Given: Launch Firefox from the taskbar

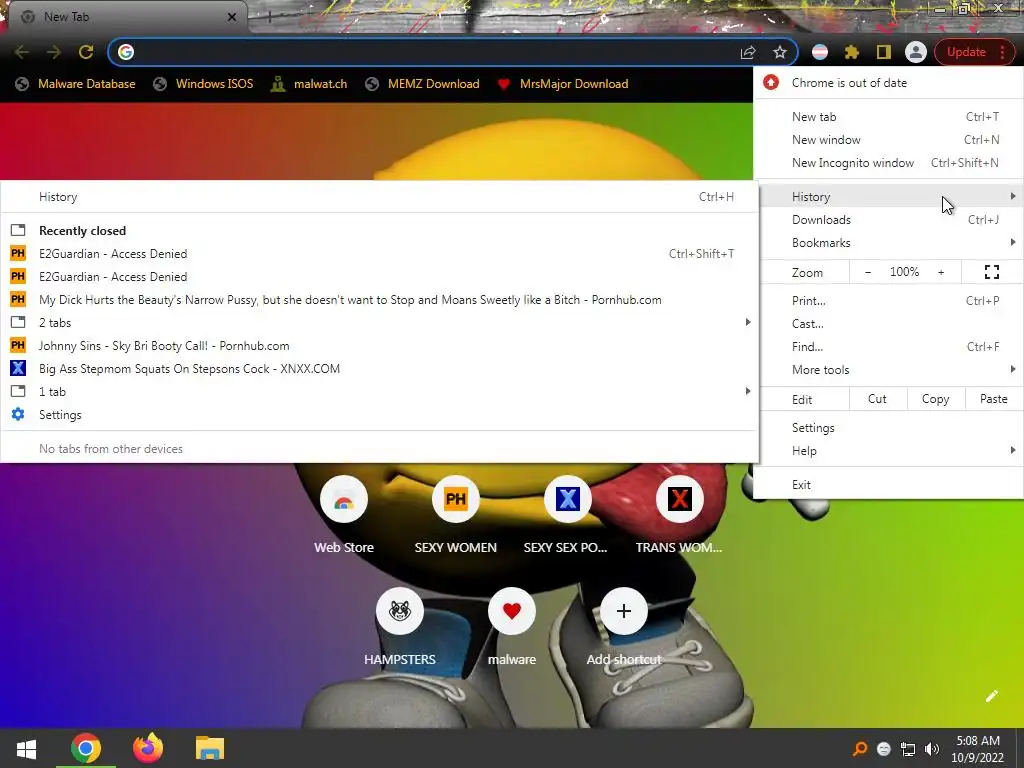Looking at the screenshot, I should (148, 748).
